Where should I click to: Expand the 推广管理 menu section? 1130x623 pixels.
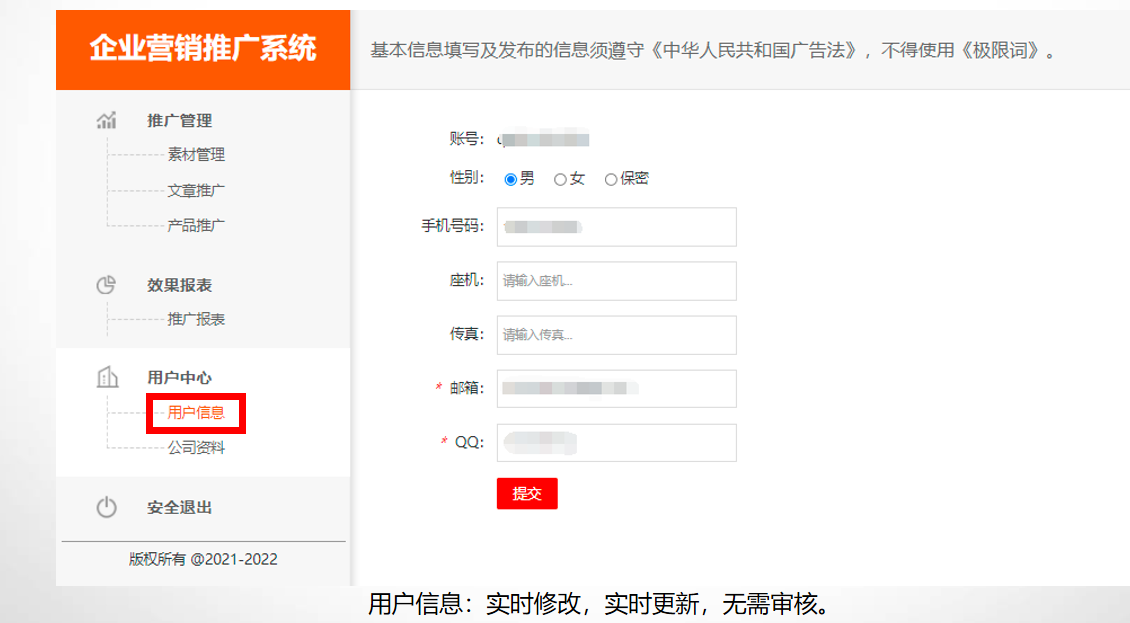(180, 120)
